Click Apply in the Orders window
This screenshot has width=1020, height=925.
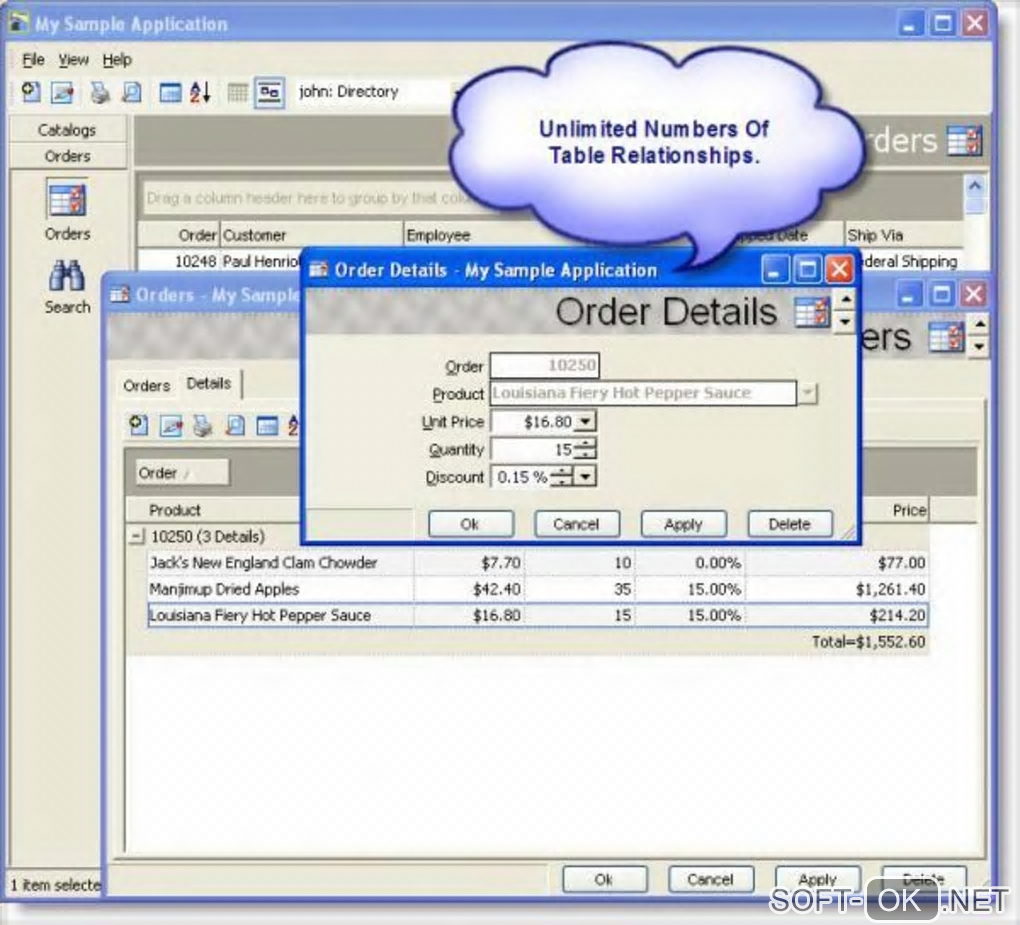[x=818, y=879]
